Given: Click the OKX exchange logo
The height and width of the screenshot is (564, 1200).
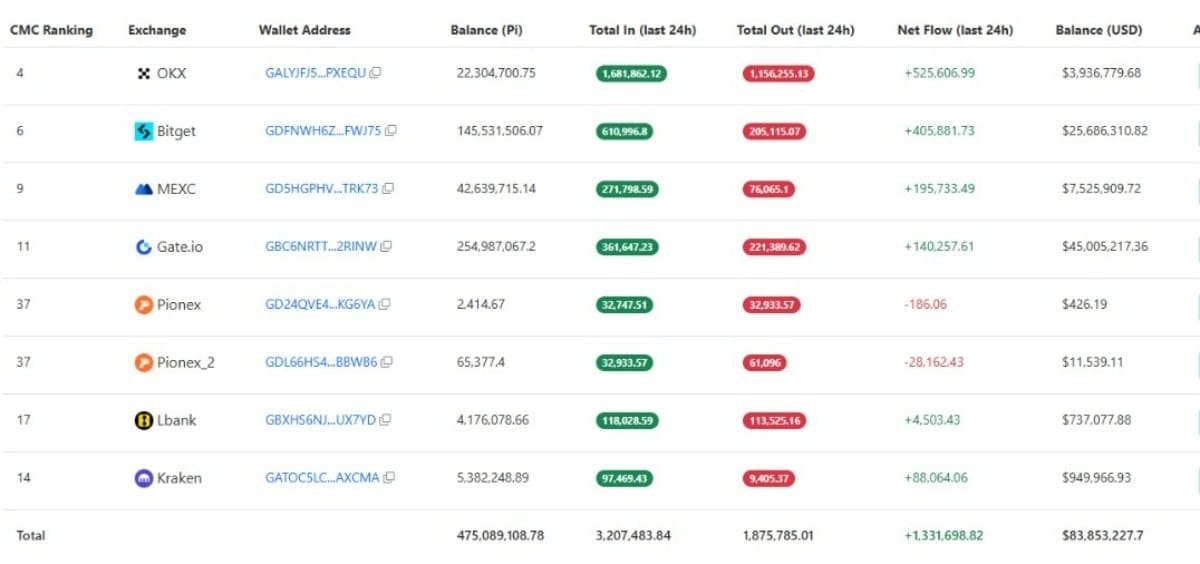Looking at the screenshot, I should (x=144, y=73).
